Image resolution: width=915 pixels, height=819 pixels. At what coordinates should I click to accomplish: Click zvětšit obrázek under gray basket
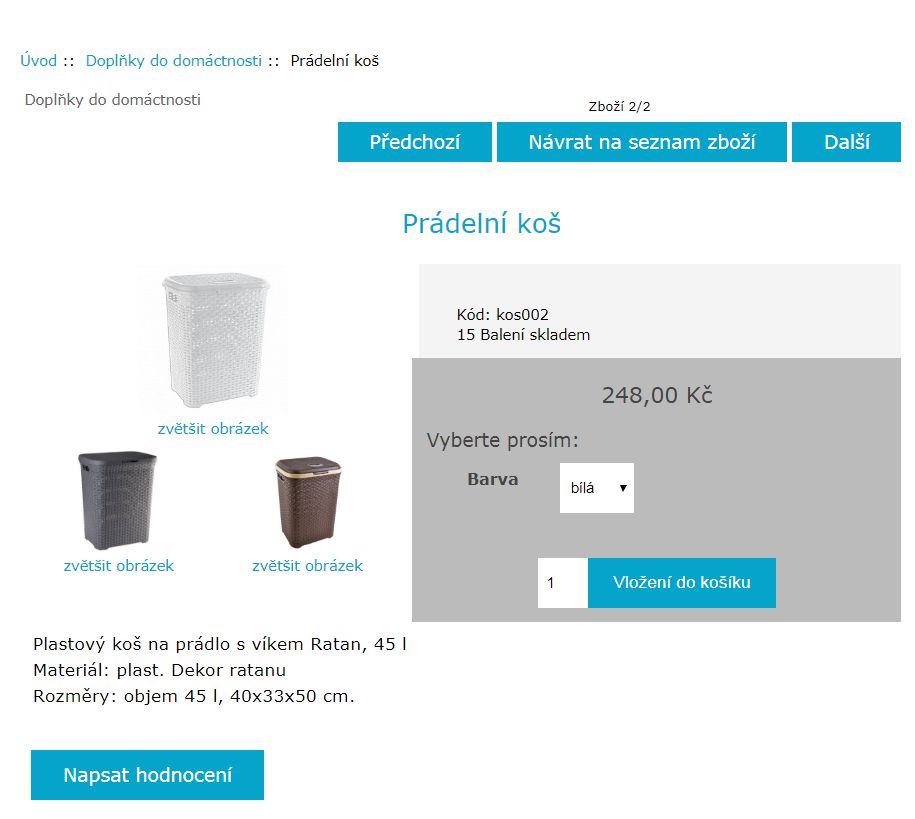(x=118, y=566)
